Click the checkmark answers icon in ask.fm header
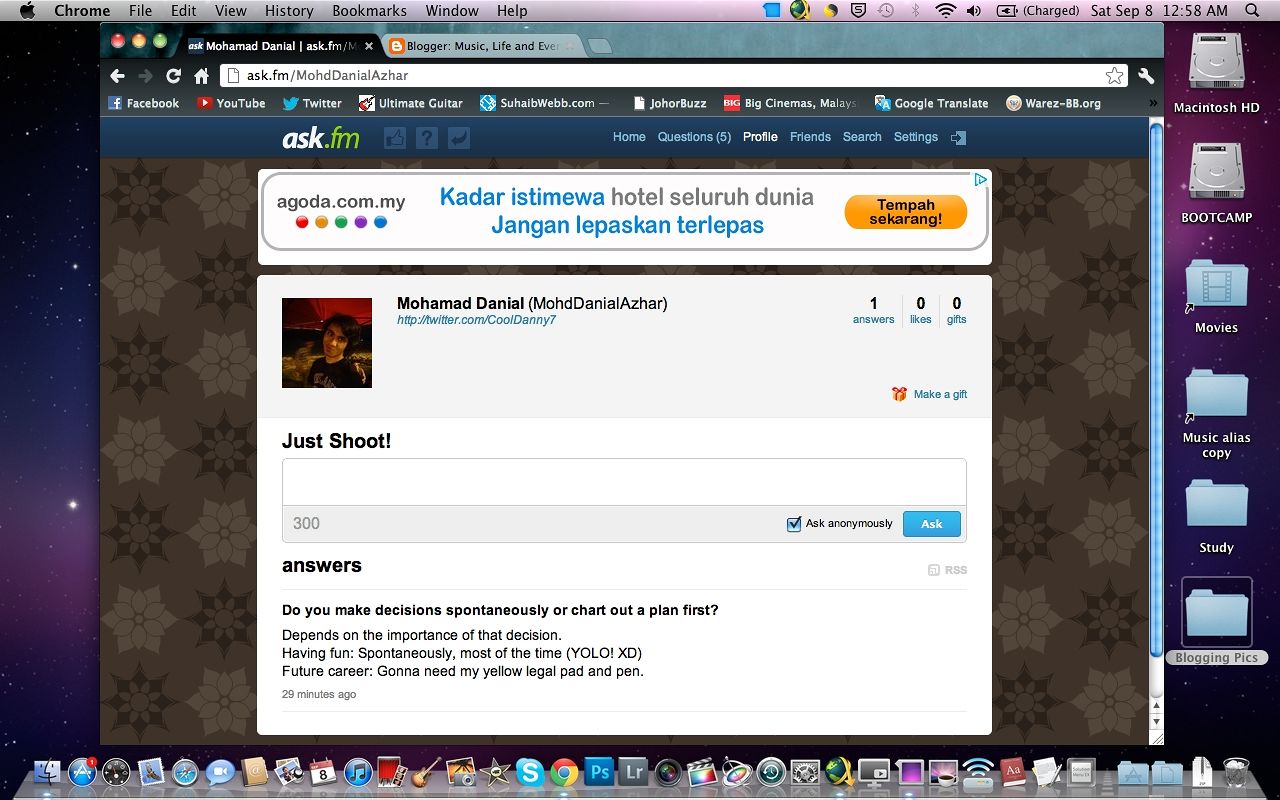Image resolution: width=1280 pixels, height=800 pixels. [459, 138]
